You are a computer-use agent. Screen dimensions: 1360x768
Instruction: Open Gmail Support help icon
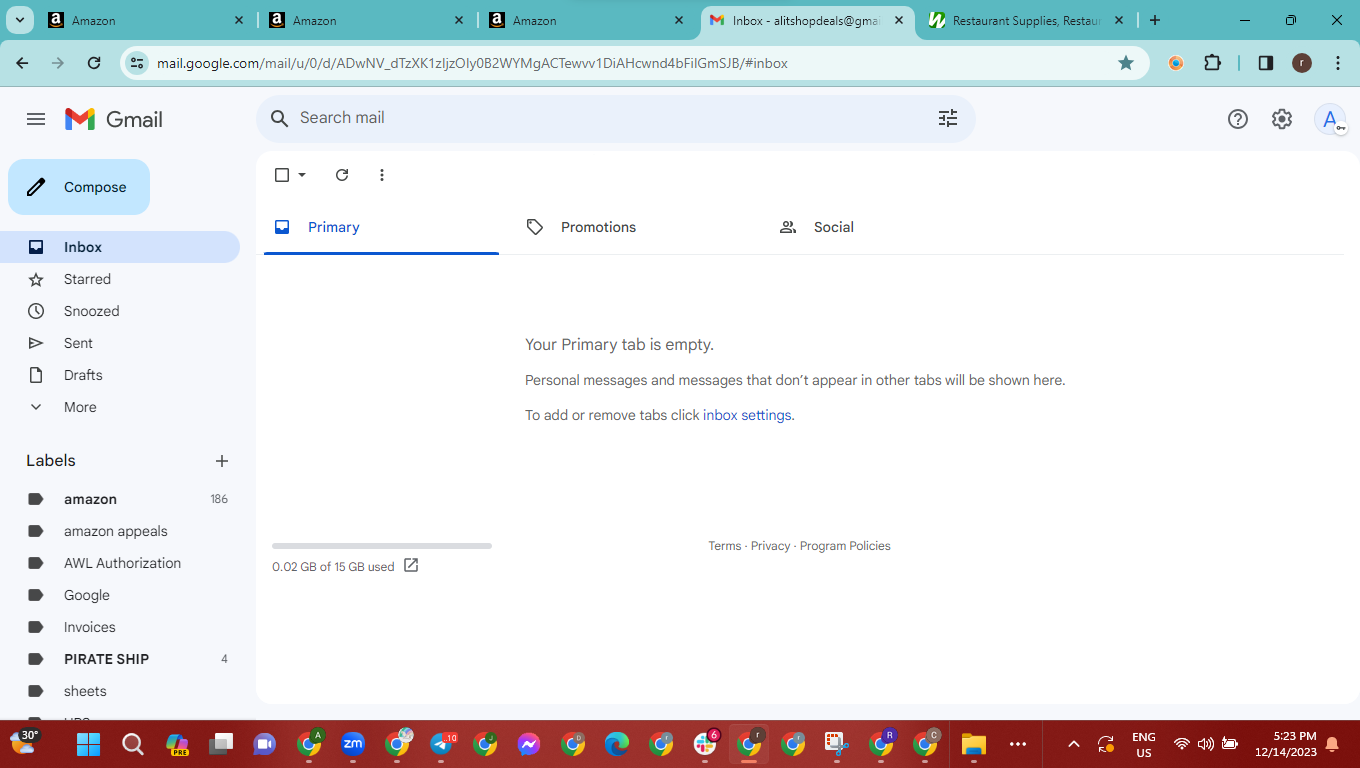coord(1238,119)
